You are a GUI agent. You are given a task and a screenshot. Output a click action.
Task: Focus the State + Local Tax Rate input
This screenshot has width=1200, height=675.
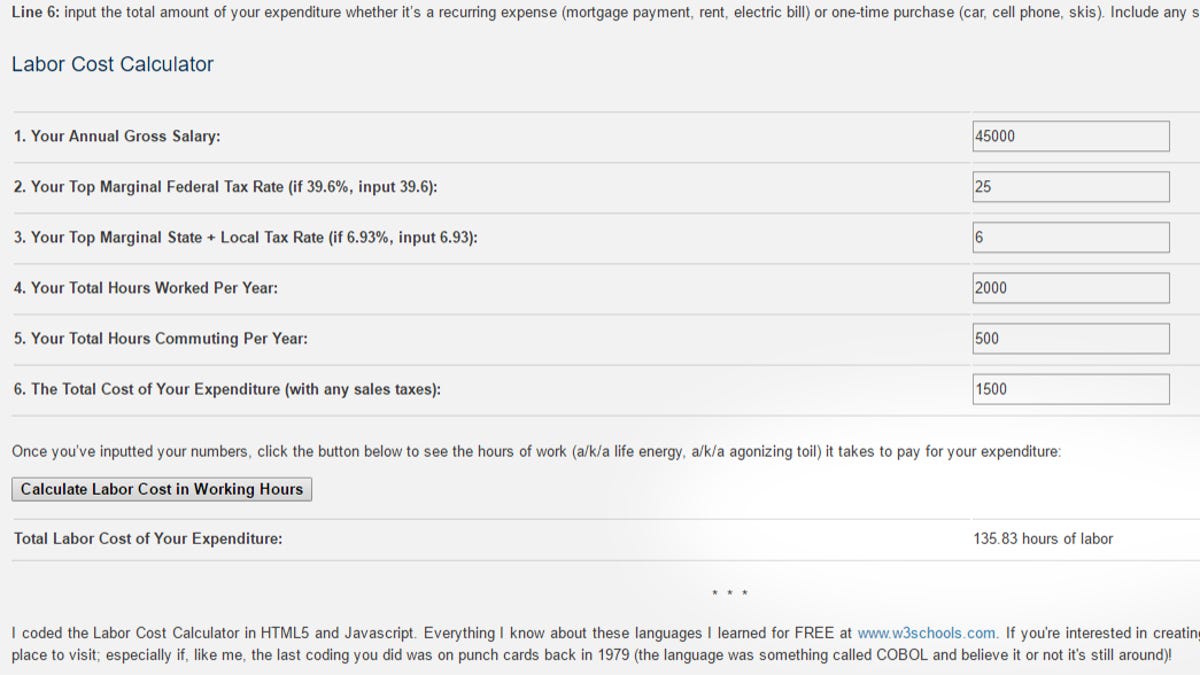[1071, 237]
